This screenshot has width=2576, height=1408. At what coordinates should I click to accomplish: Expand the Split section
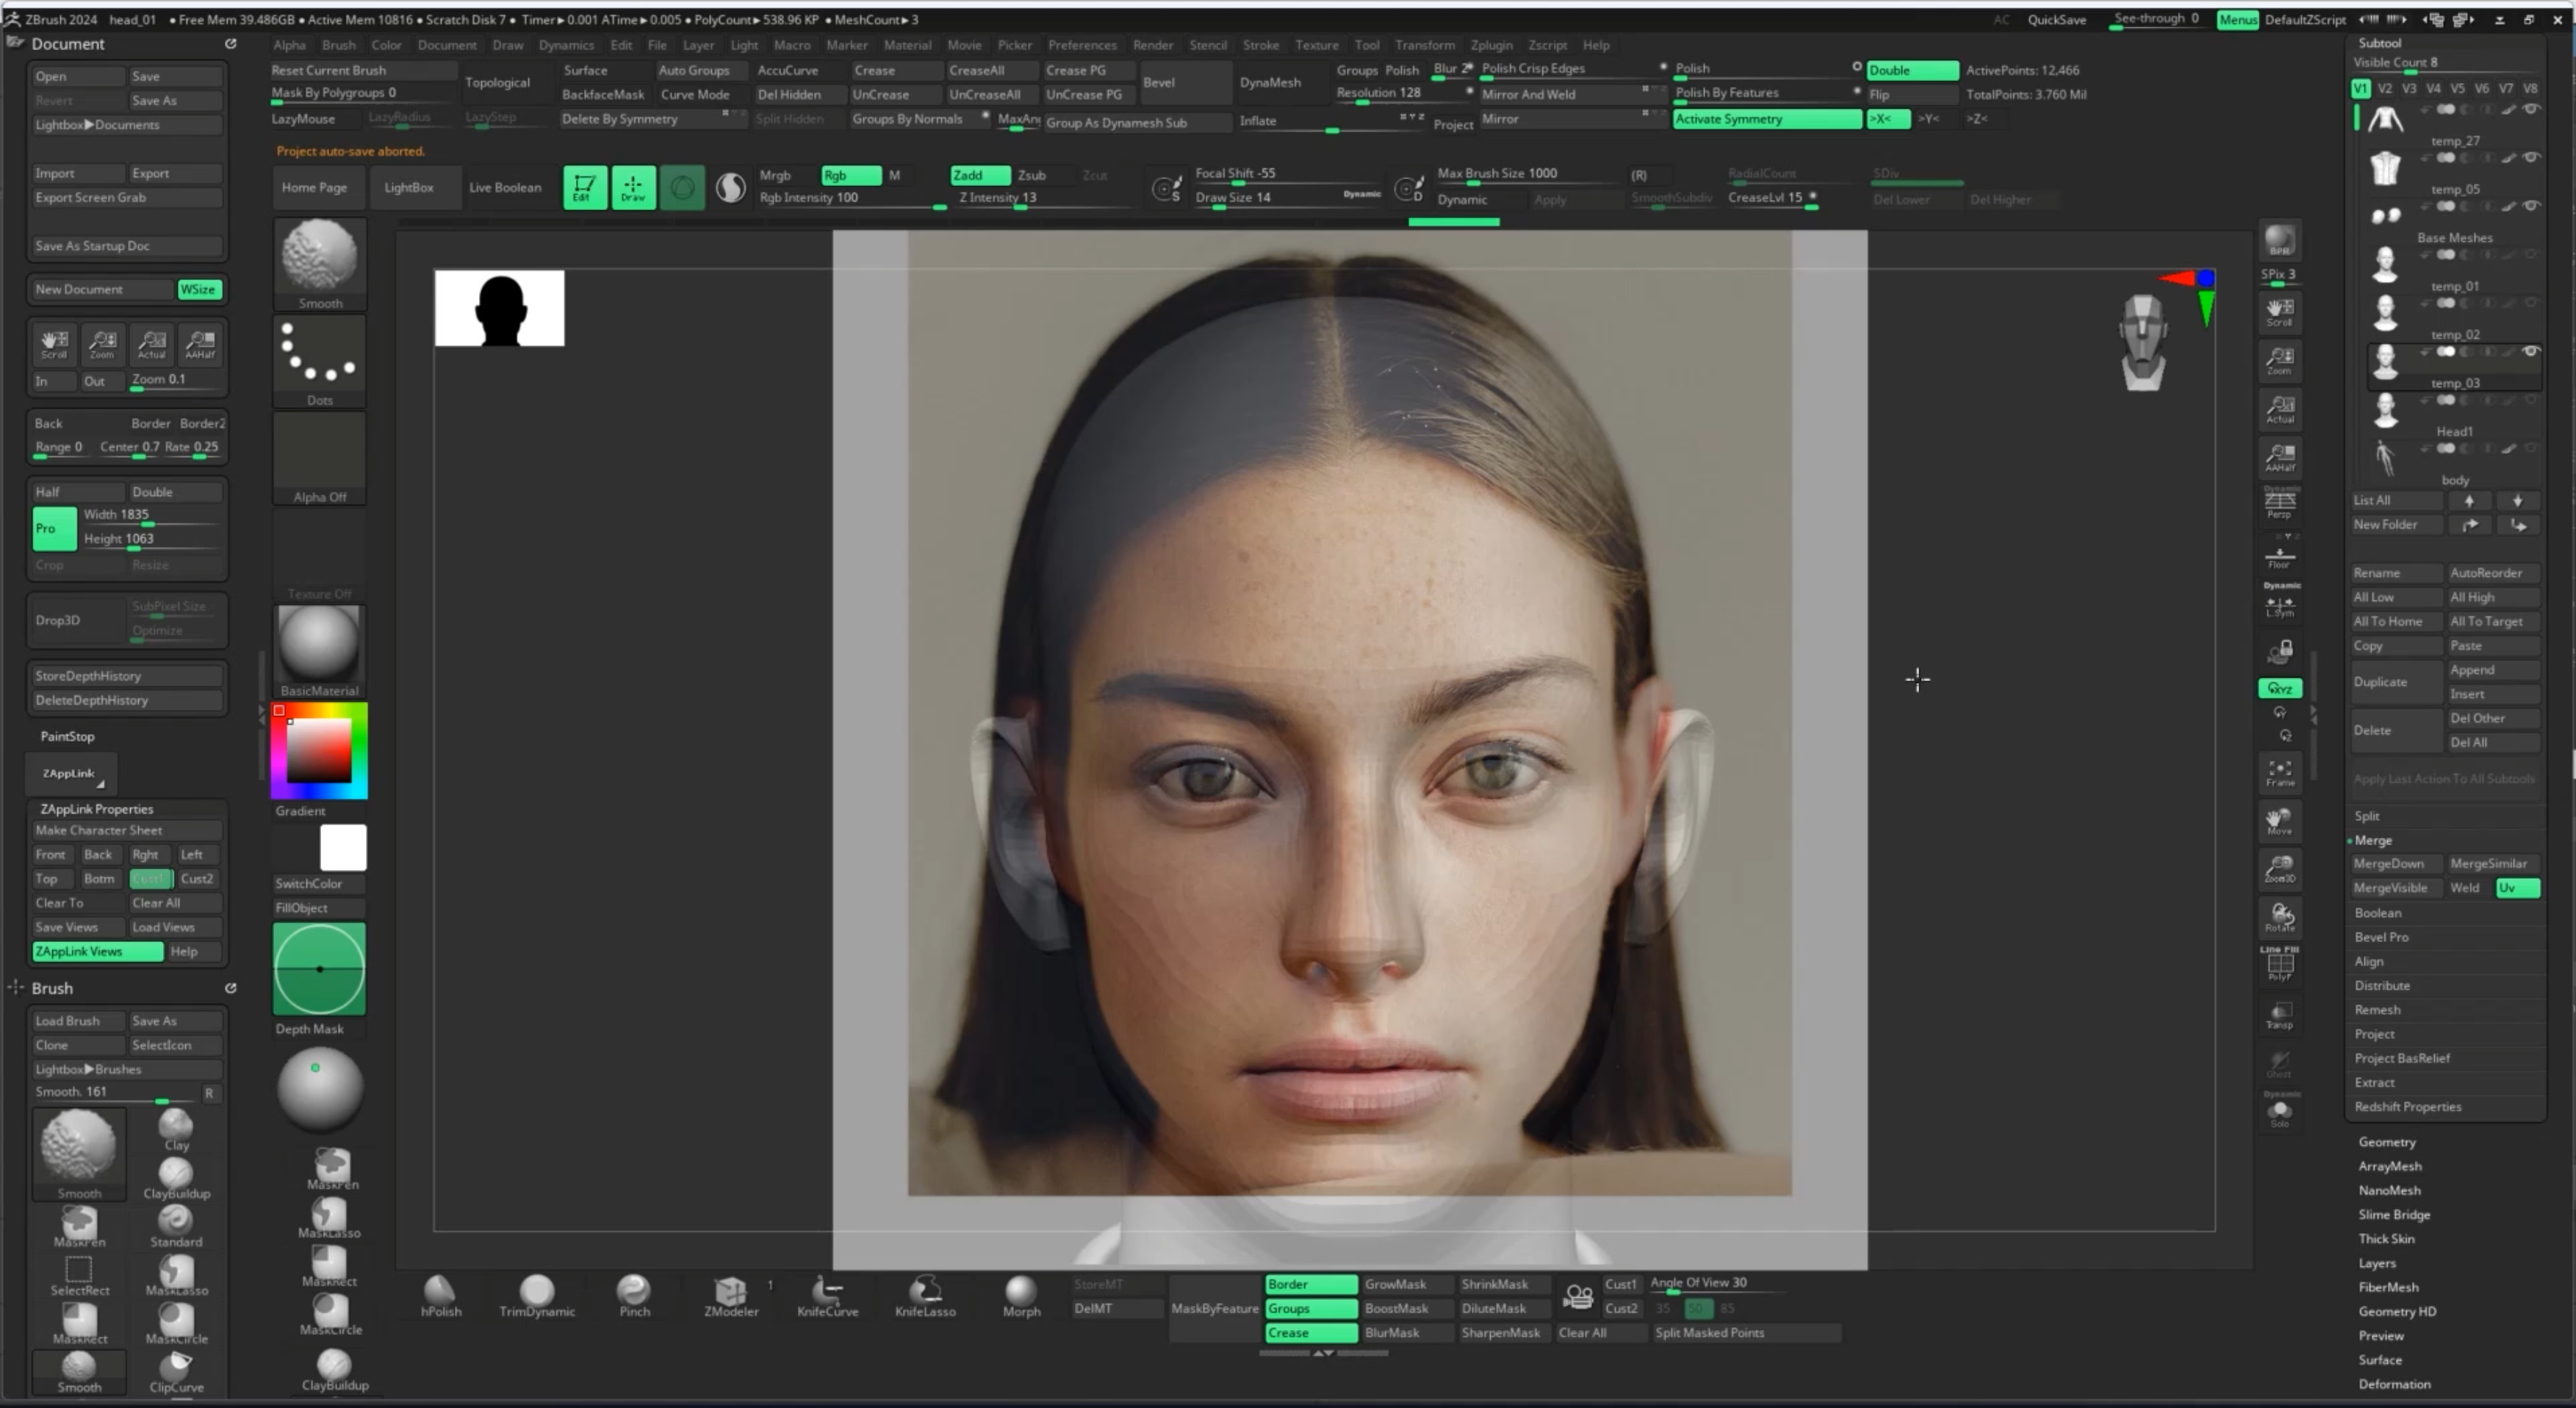[x=2367, y=816]
